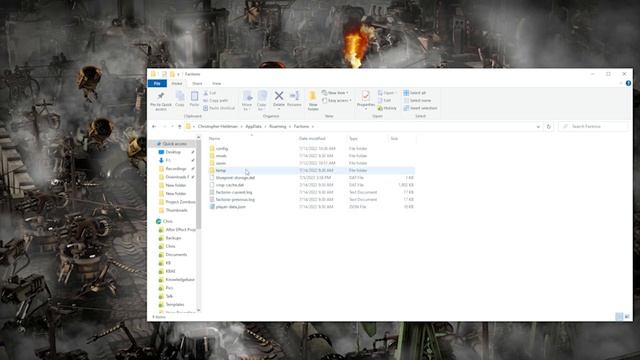Click Select none in the ribbon
This screenshot has height=360, width=640.
[x=417, y=100]
